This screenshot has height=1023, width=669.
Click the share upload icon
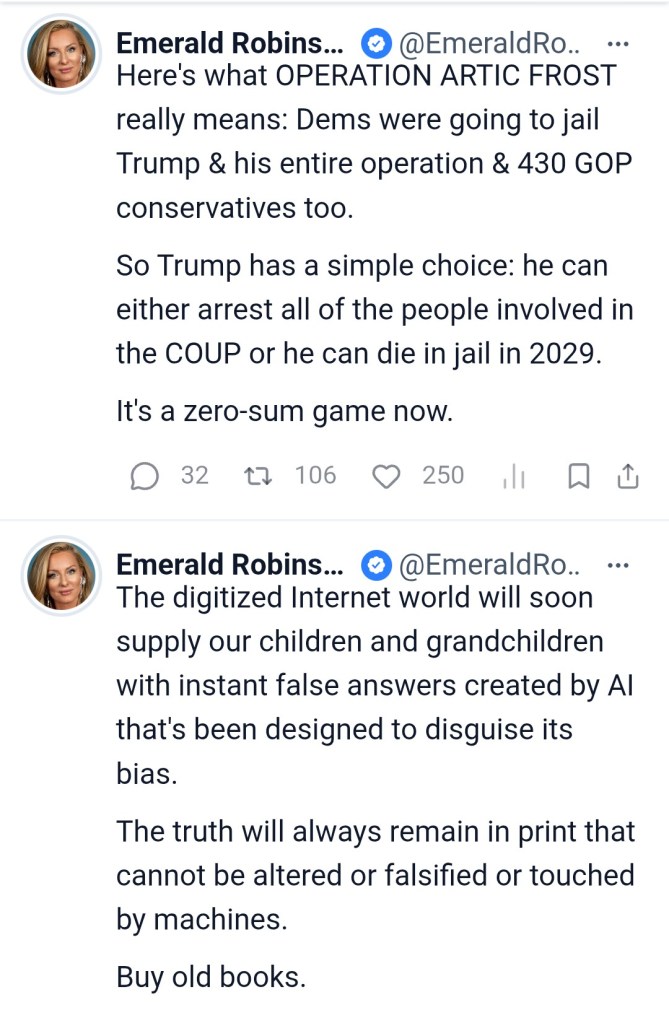(x=627, y=477)
